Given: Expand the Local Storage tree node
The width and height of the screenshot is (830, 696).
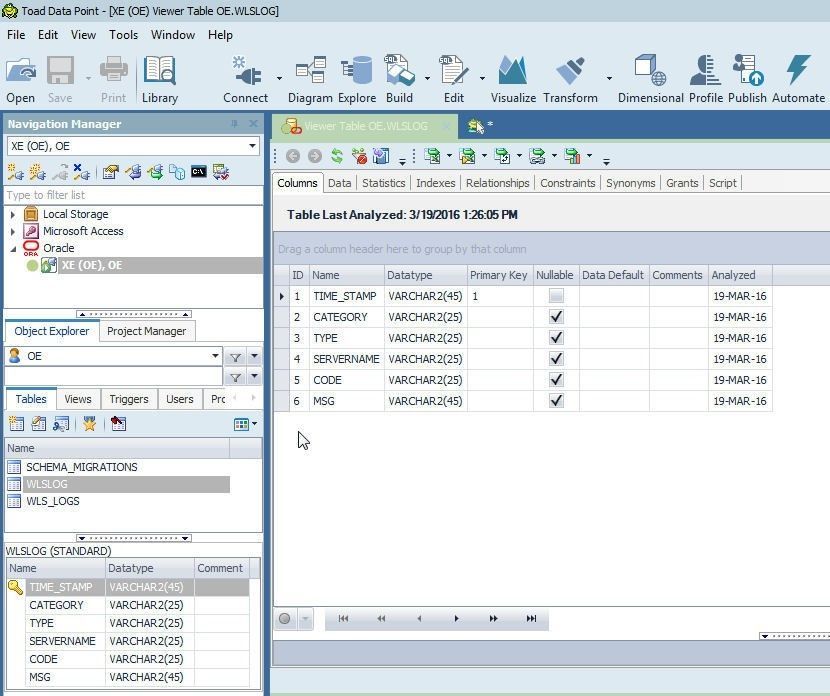Looking at the screenshot, I should (13, 214).
